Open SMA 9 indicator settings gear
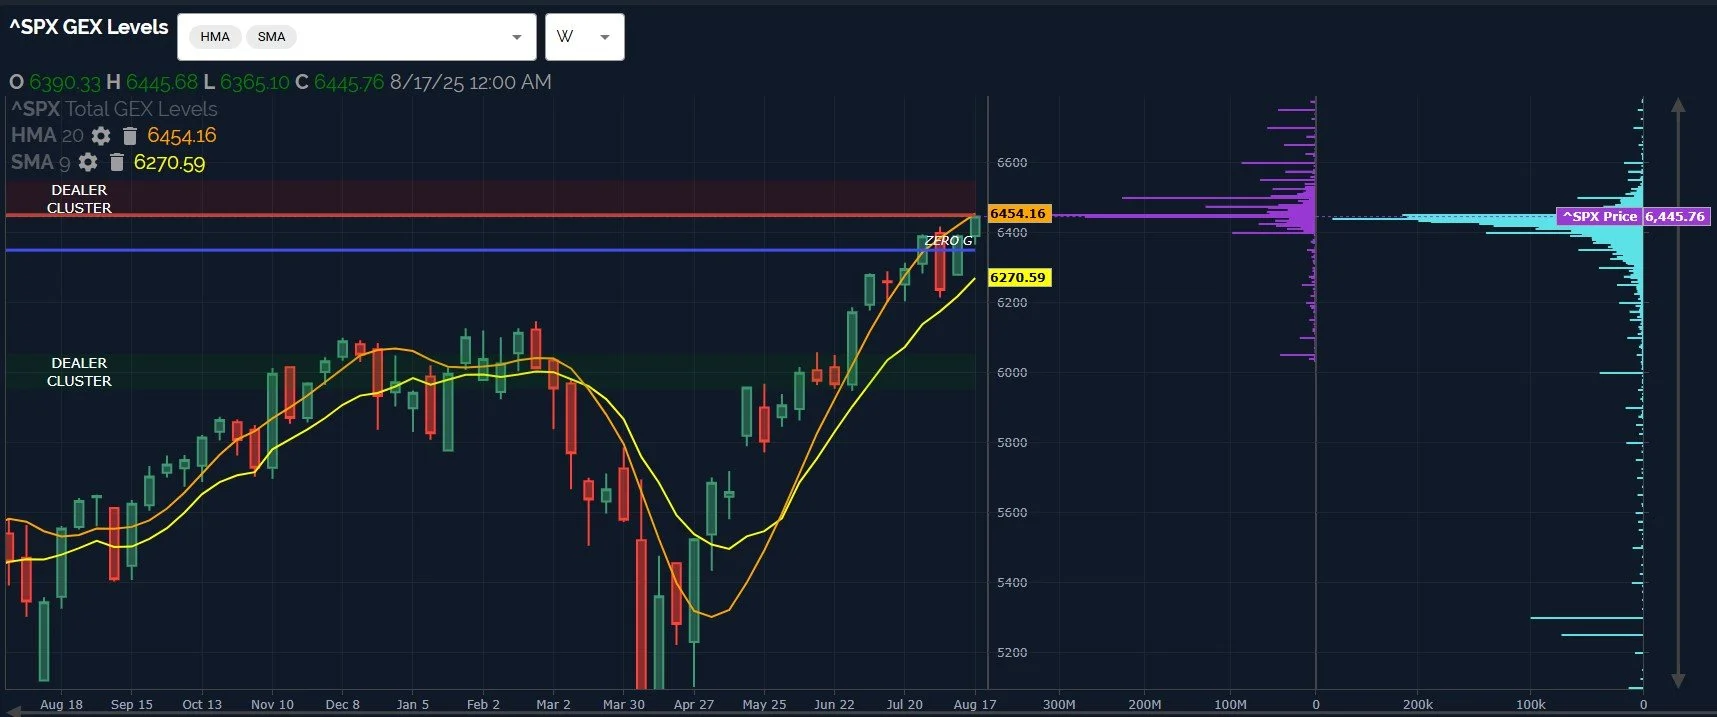The height and width of the screenshot is (717, 1717). pos(88,162)
